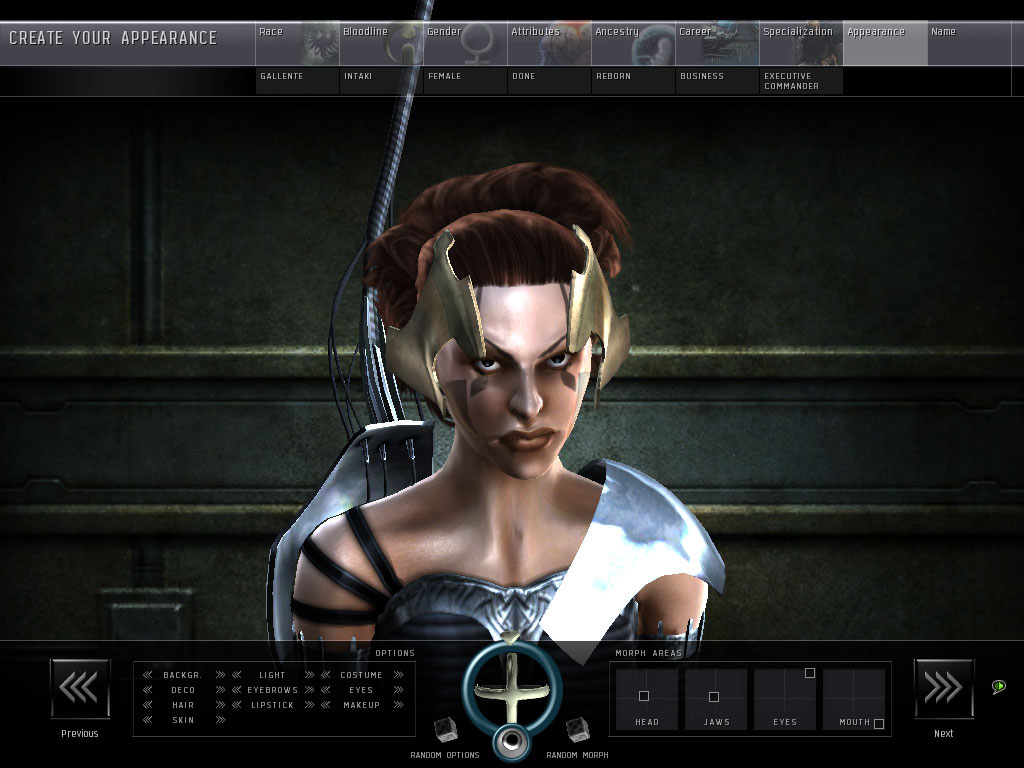Screen dimensions: 1024x768
Task: Click the INTAKI label under Bloodline
Action: coord(358,76)
